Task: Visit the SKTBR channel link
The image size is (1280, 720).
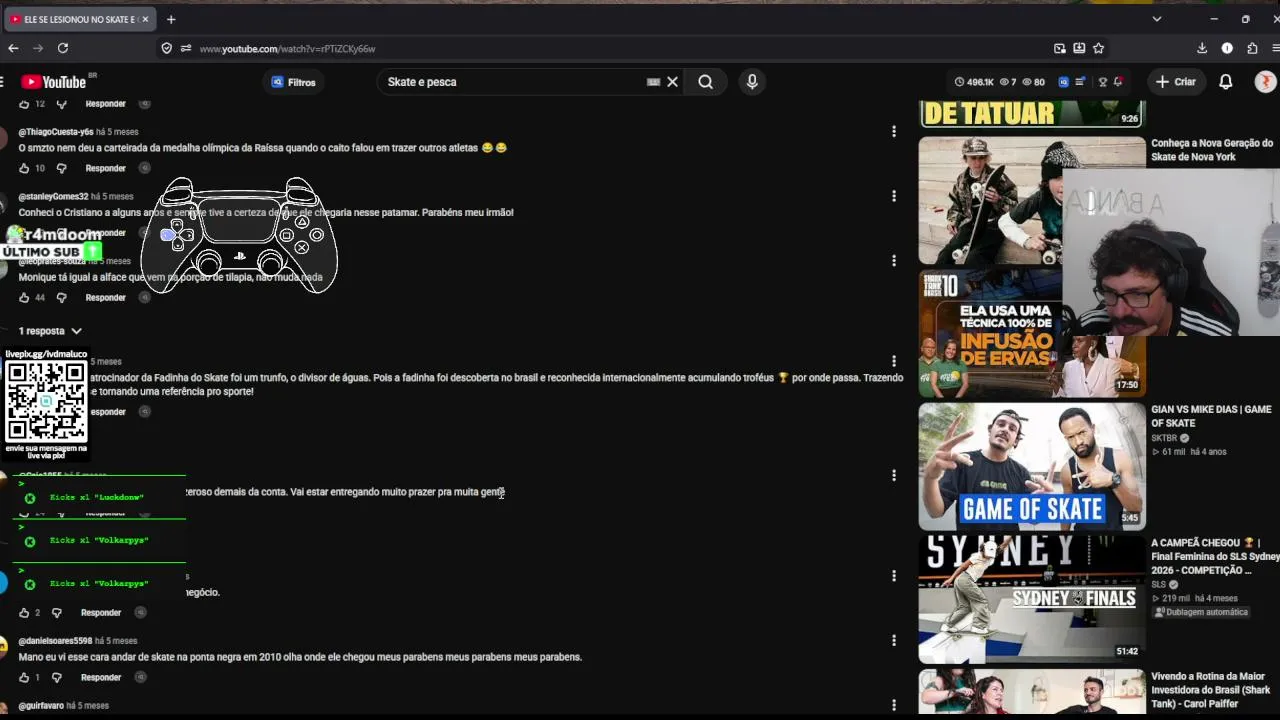Action: 1164,438
